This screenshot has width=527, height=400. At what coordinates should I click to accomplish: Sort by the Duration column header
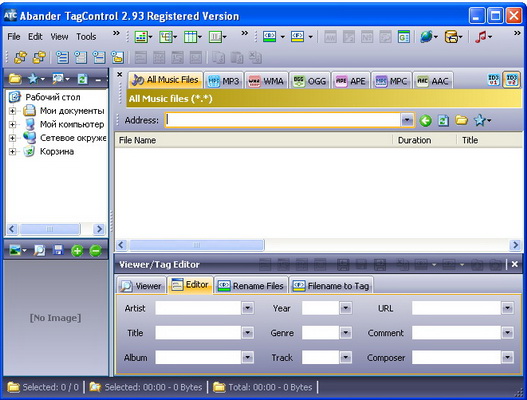424,140
